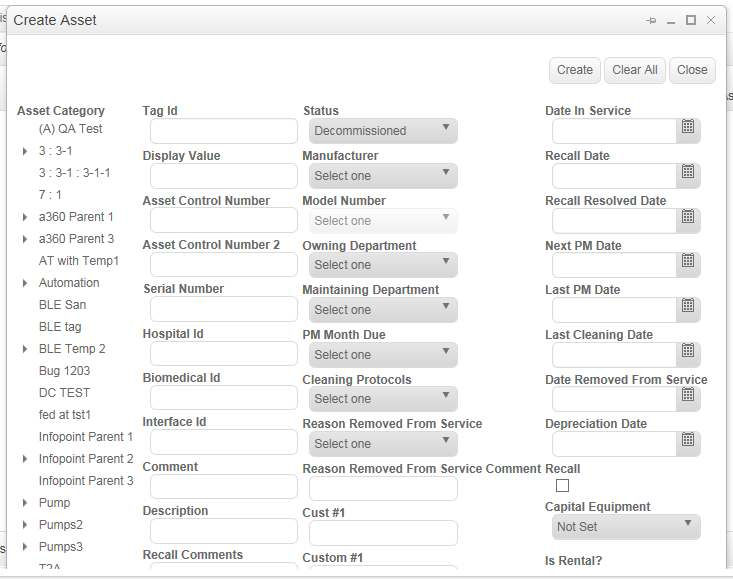Image resolution: width=733 pixels, height=579 pixels.
Task: Focus the Display Value input field
Action: 224,176
